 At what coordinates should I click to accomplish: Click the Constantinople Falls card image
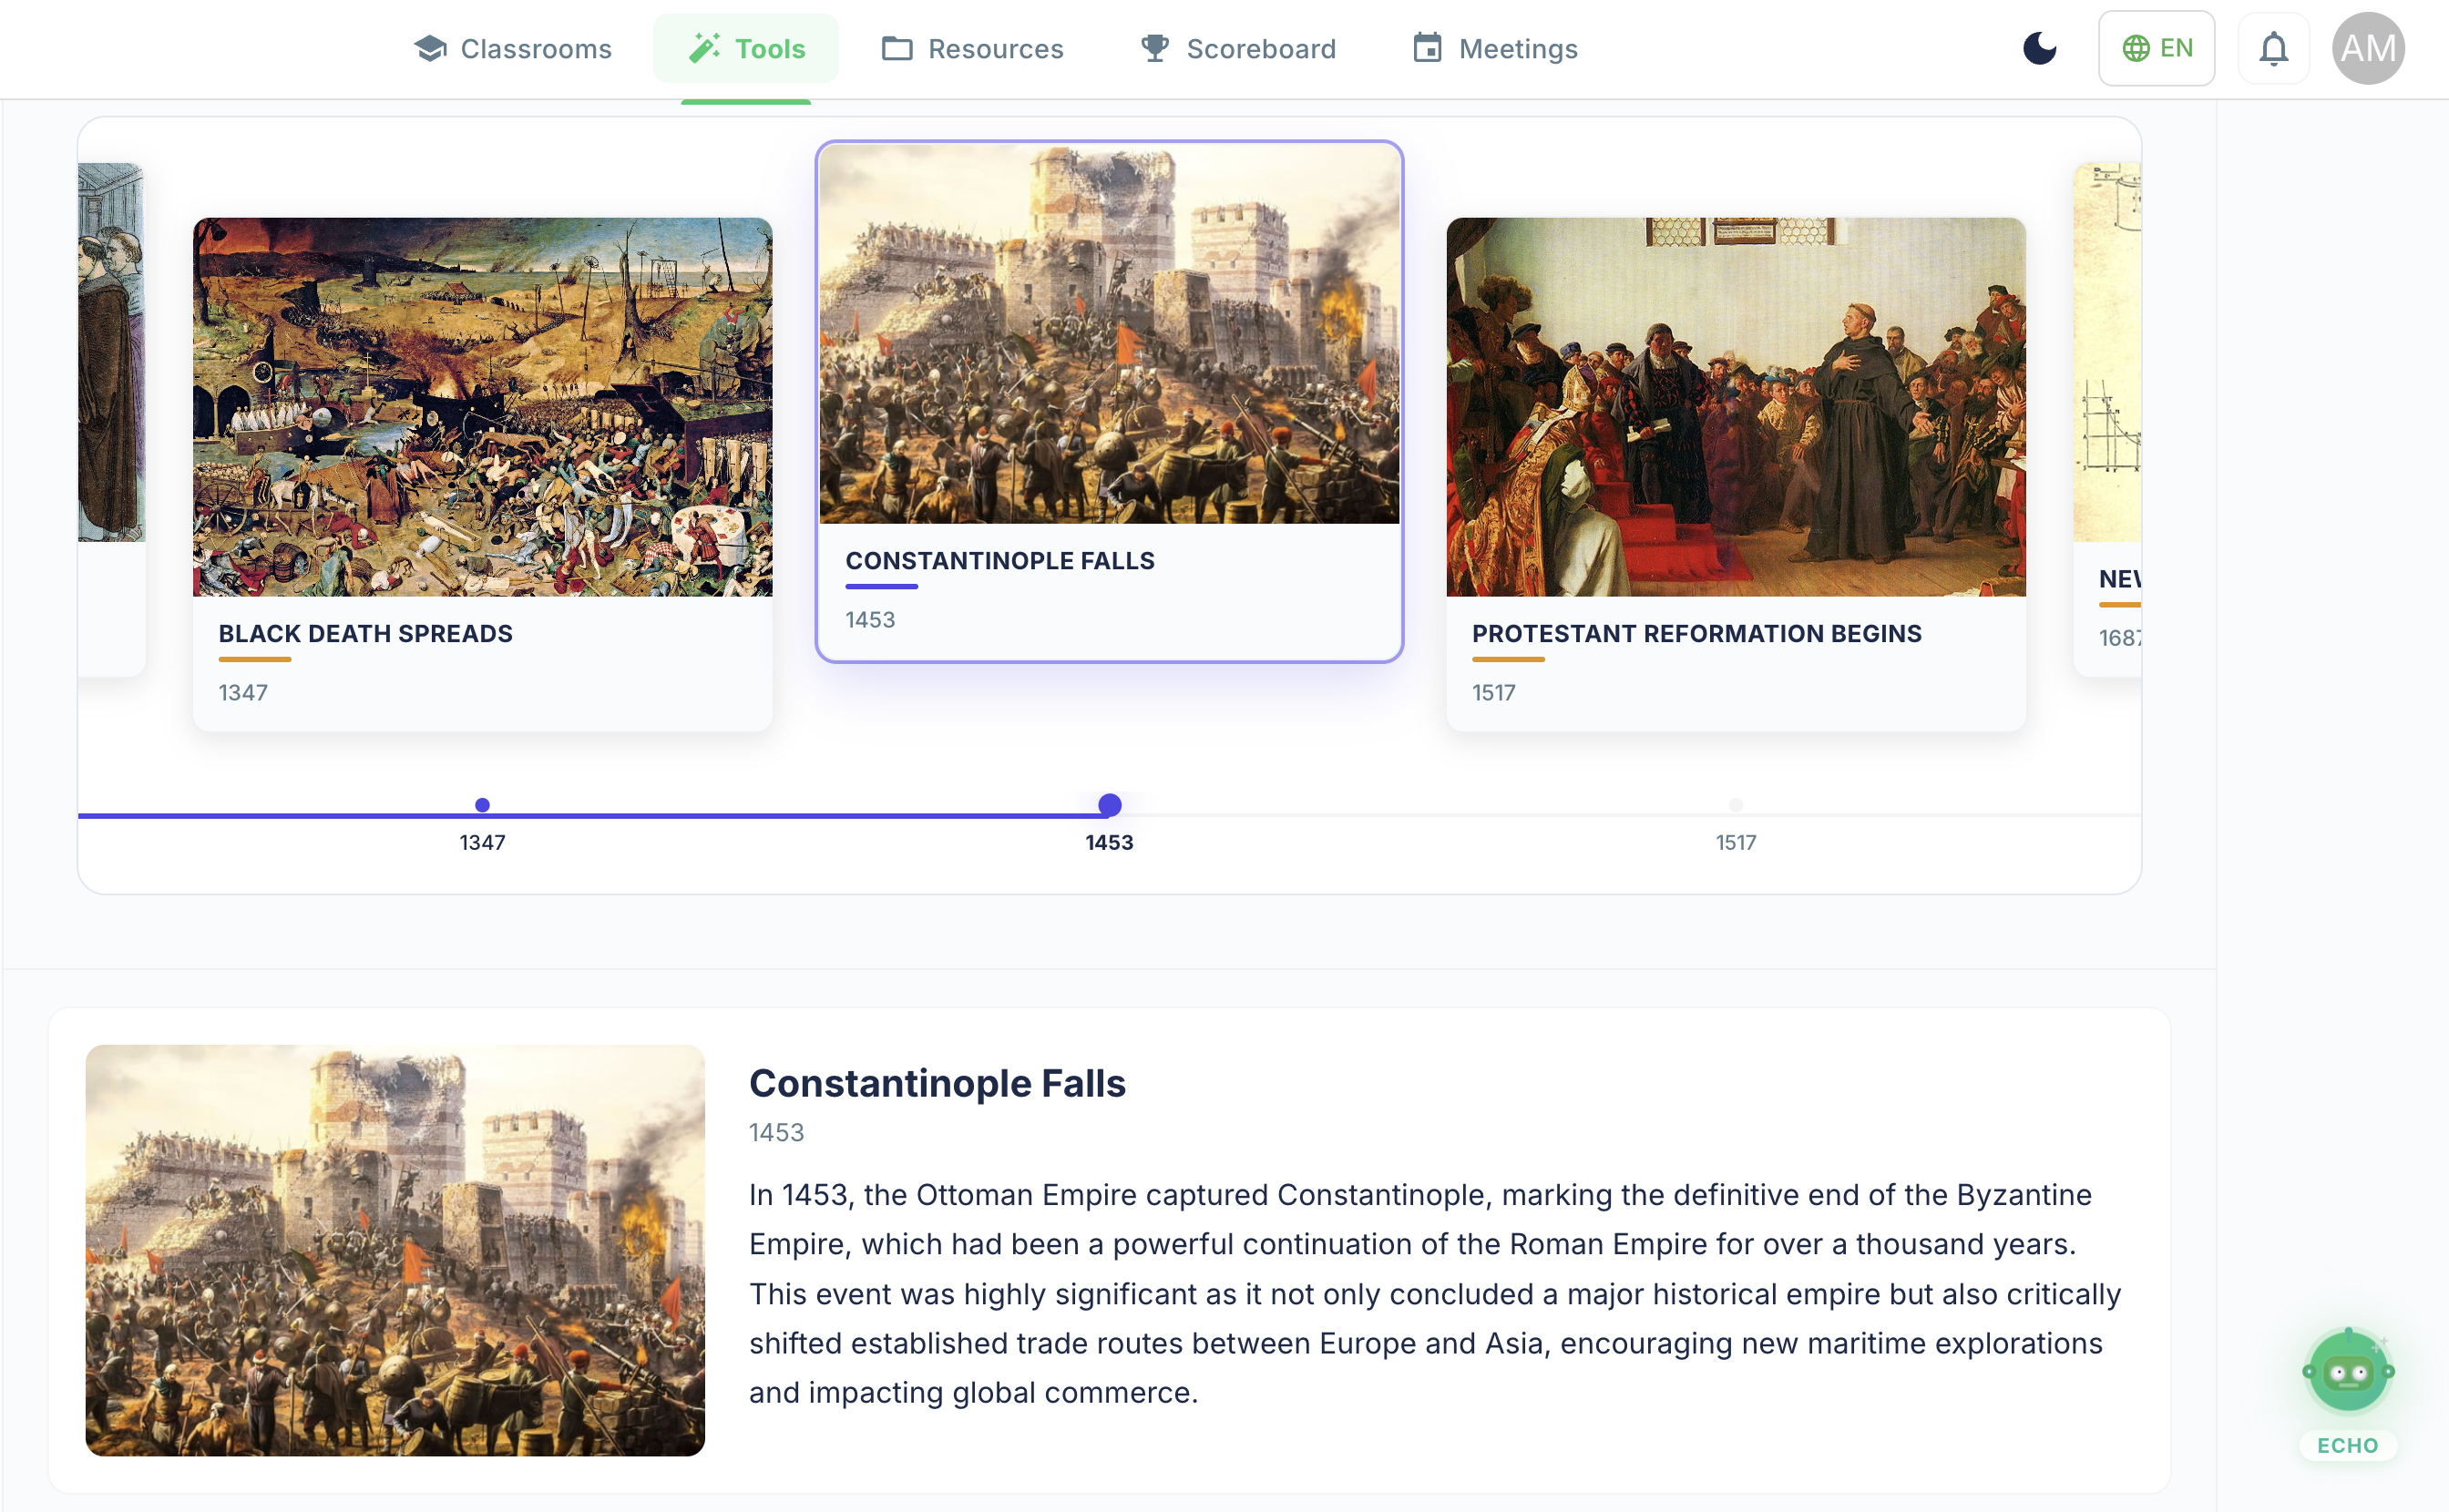[x=1109, y=334]
